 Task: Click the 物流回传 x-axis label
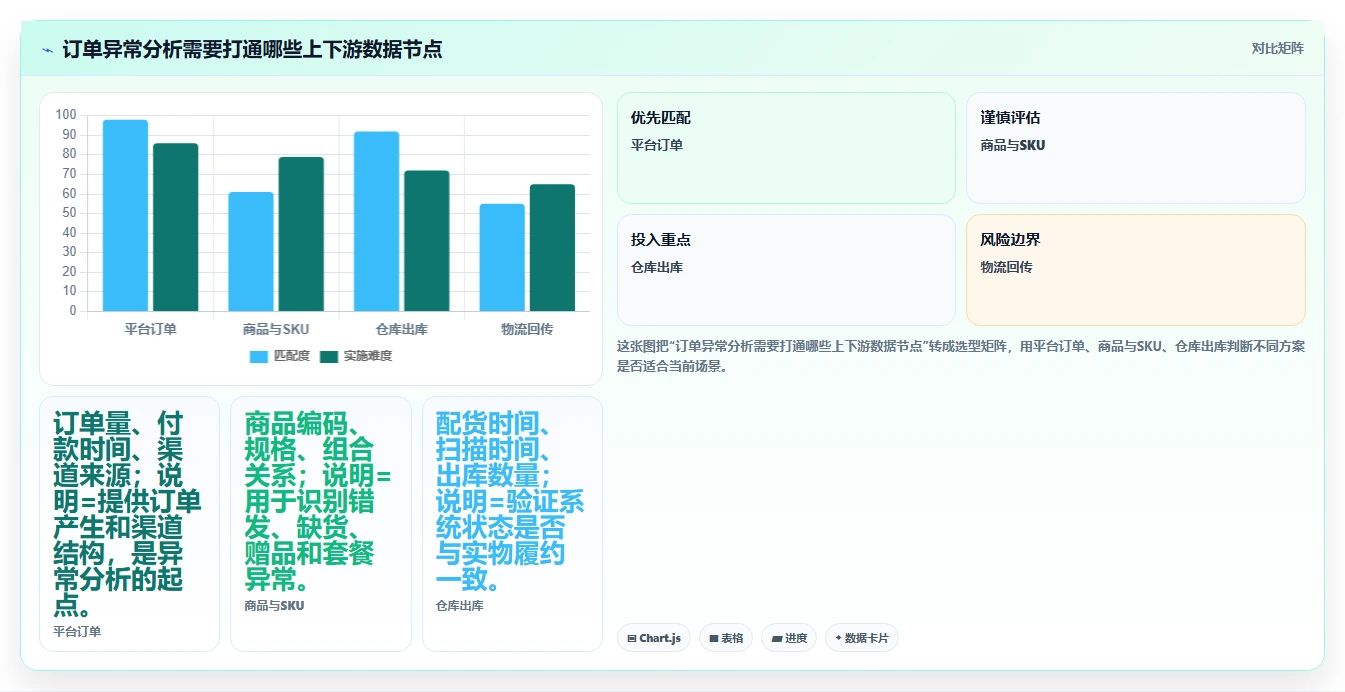pyautogui.click(x=527, y=329)
